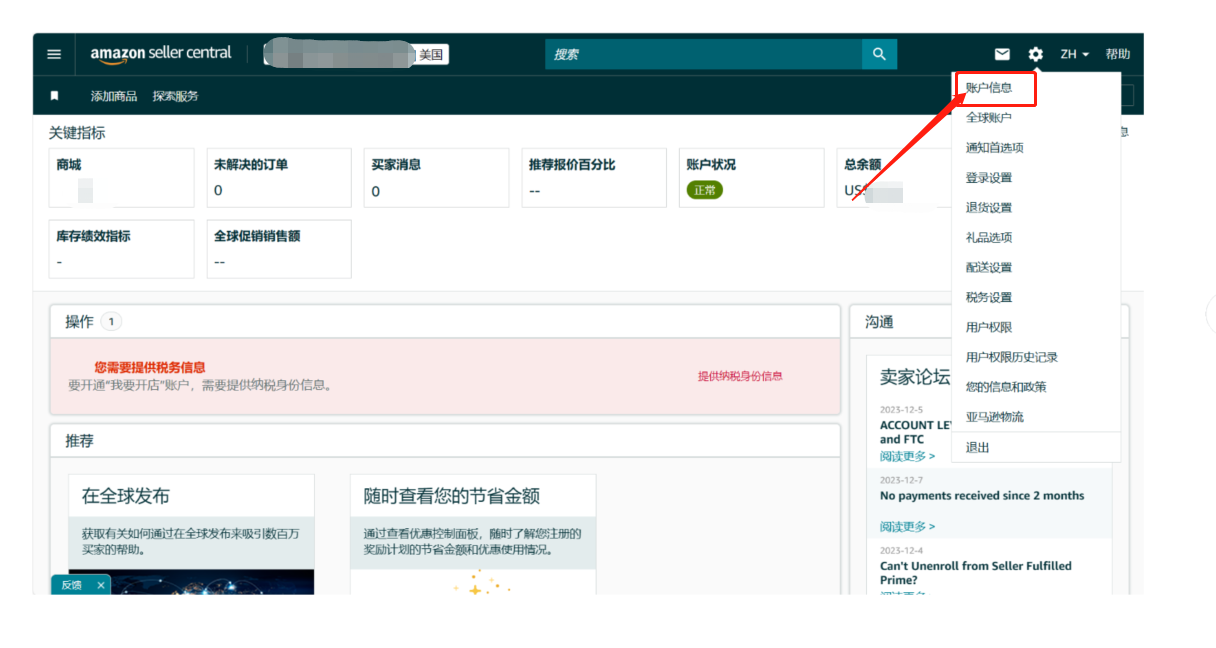Close the feedback tab with X
This screenshot has height=648, width=1216.
click(100, 585)
